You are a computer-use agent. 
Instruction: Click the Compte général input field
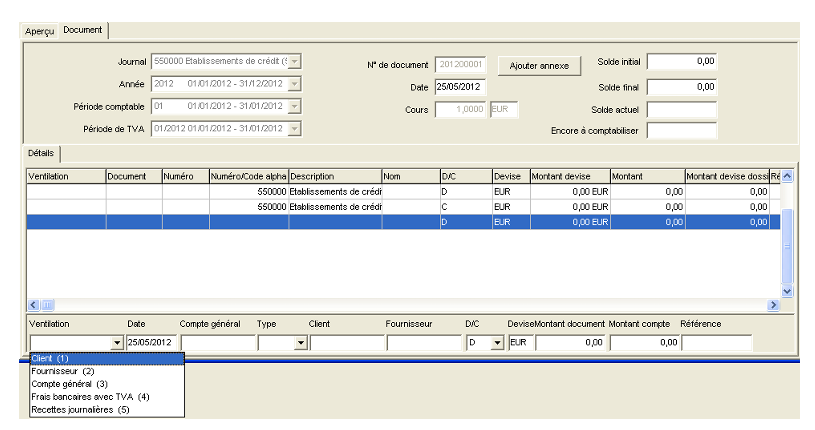tap(218, 342)
